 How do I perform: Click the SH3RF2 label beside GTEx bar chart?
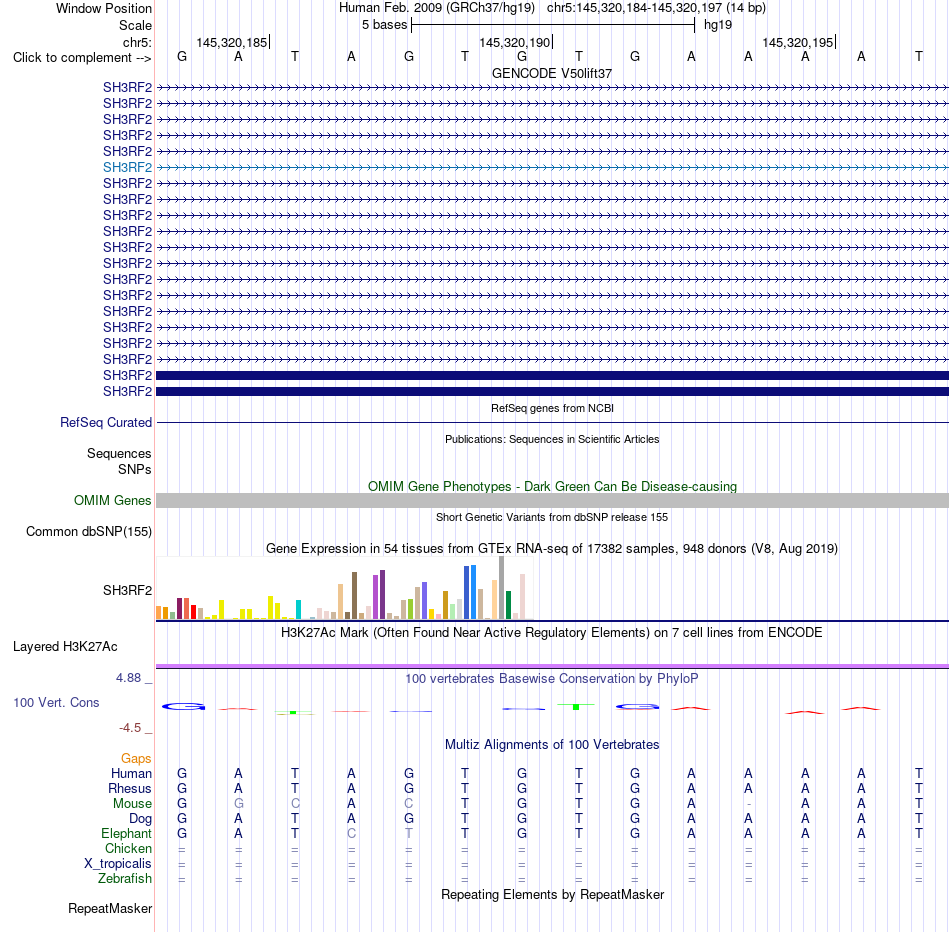click(127, 590)
